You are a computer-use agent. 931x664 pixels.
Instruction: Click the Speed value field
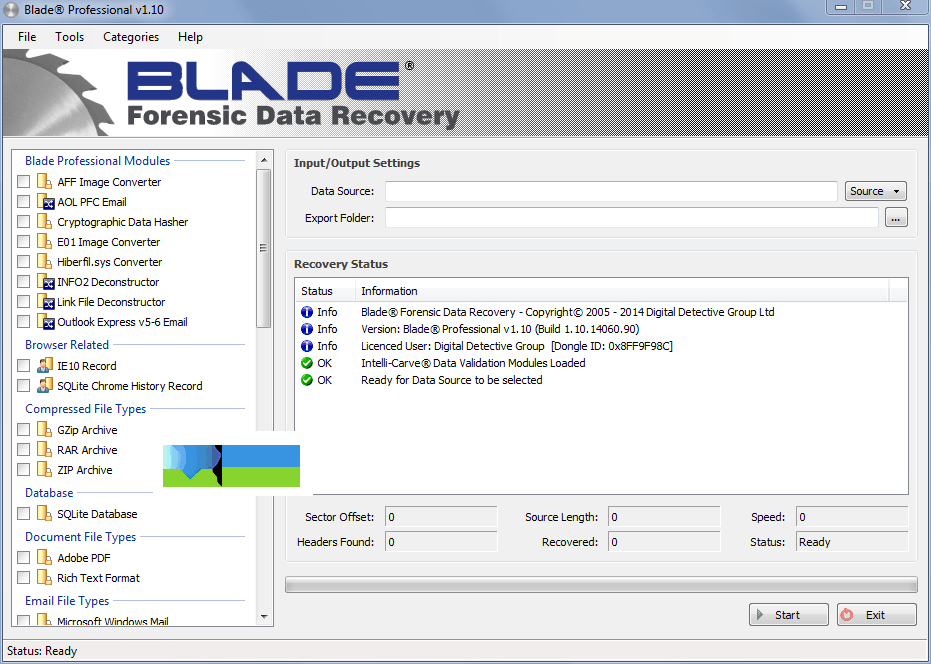point(852,517)
